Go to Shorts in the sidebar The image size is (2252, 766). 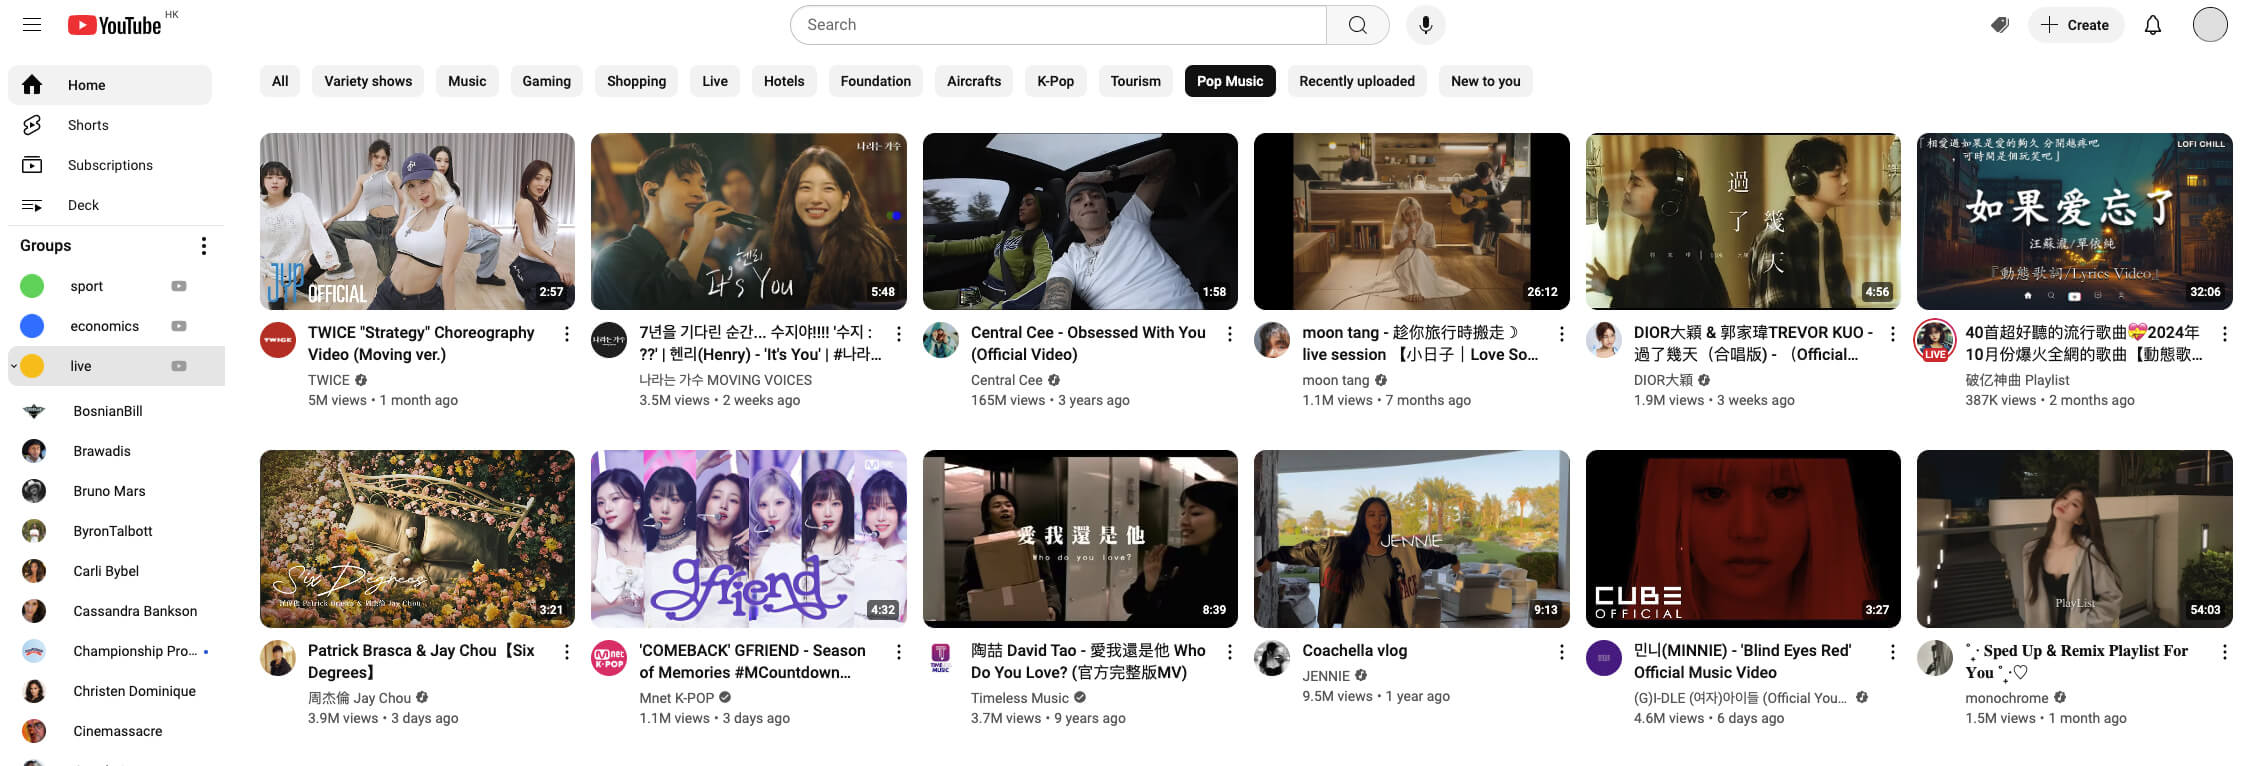coord(110,125)
